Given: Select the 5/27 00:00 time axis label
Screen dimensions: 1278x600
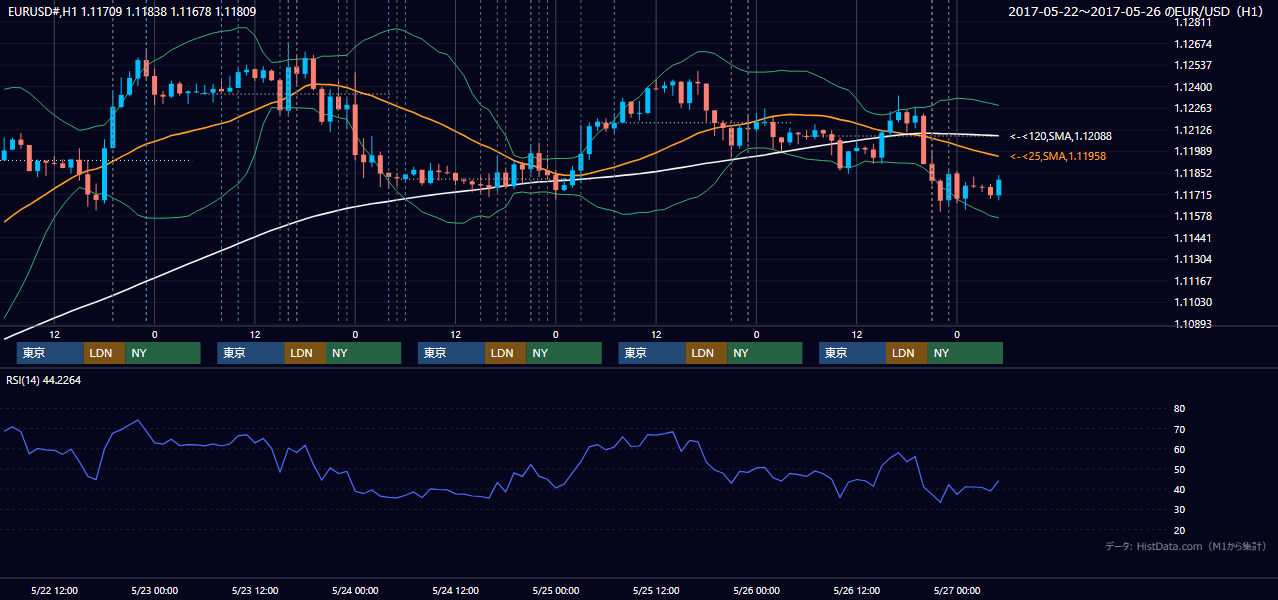Looking at the screenshot, I should (x=957, y=590).
